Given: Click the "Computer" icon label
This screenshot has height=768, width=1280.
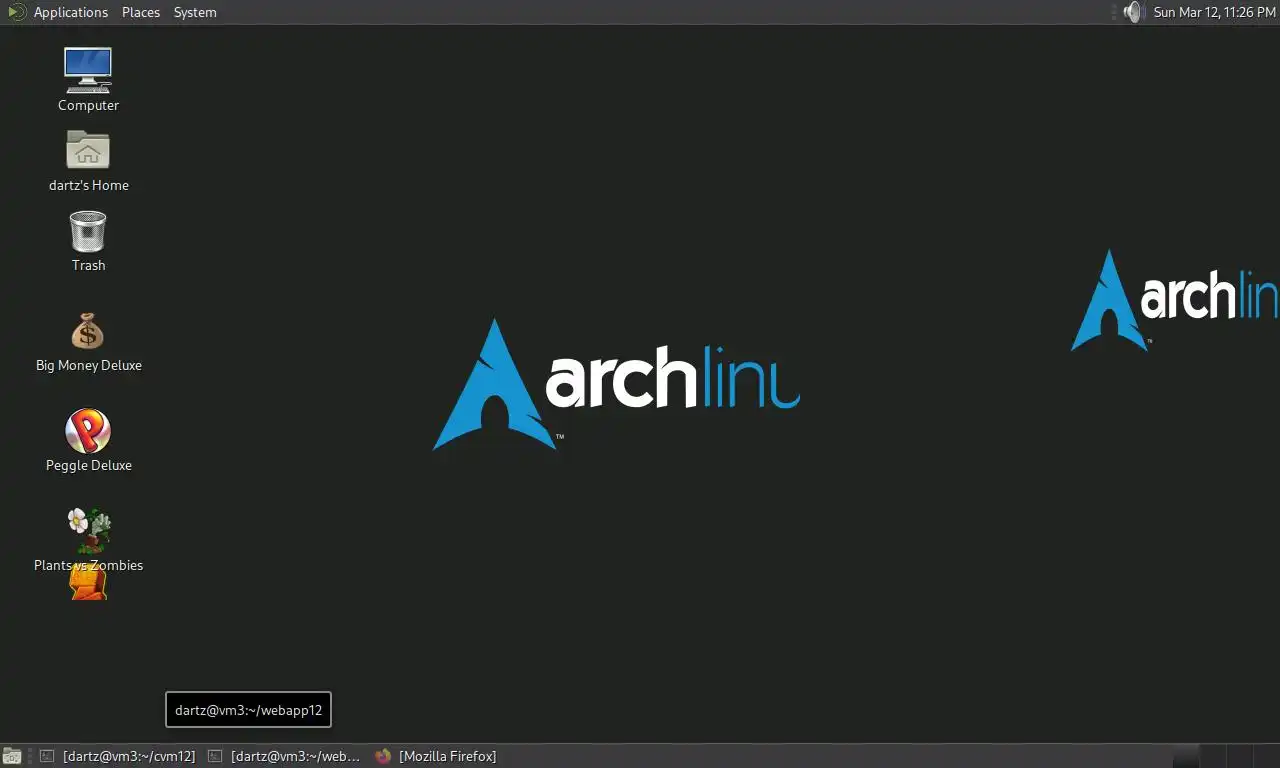Looking at the screenshot, I should coord(88,105).
